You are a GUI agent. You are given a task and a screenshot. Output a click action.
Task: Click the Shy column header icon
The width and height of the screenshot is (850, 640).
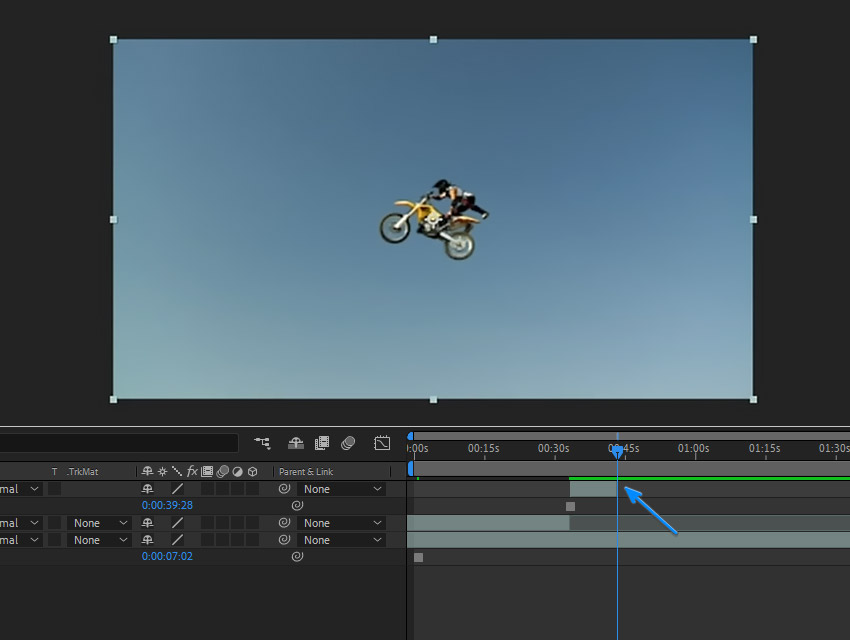[147, 471]
